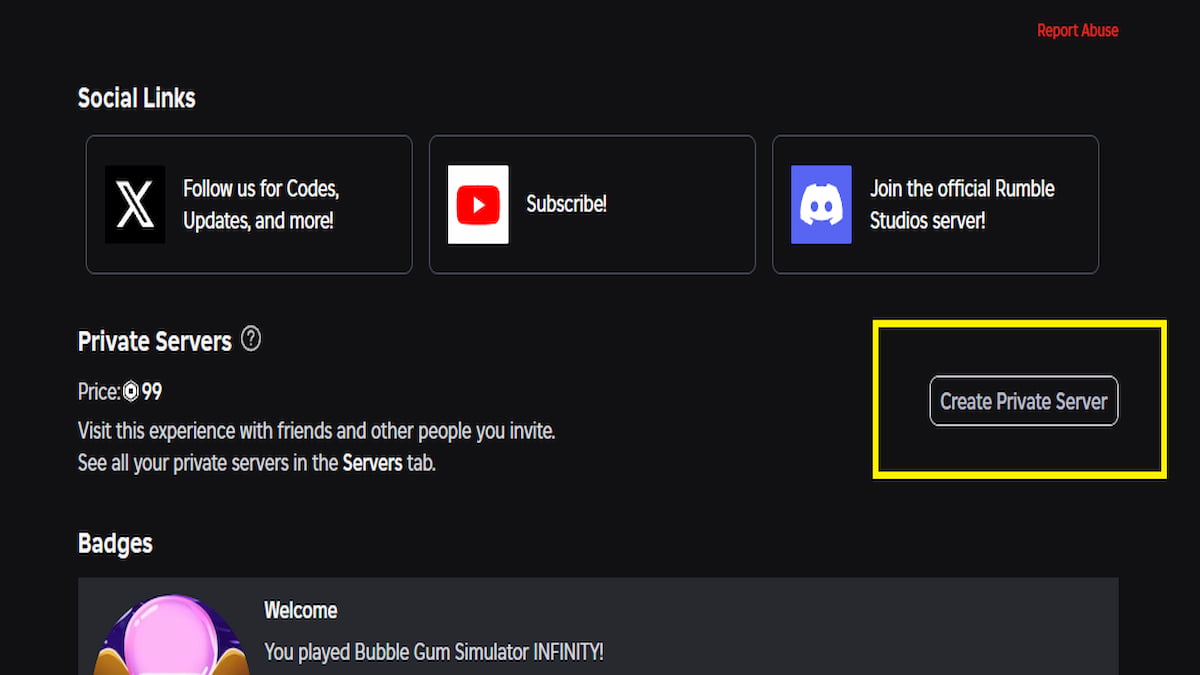Click the Badges heading
The width and height of the screenshot is (1200, 675).
click(x=115, y=543)
